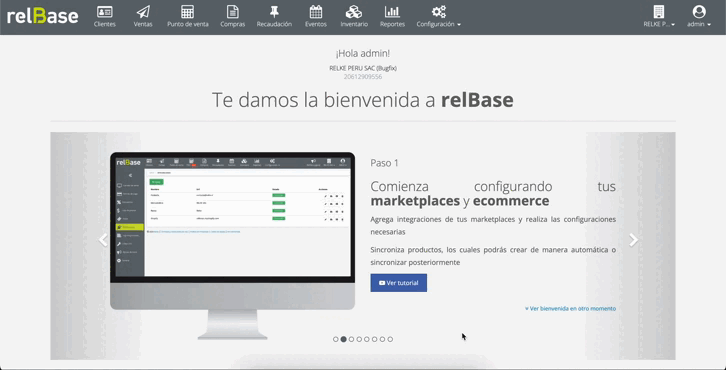Click 'RELKE PERU SAC (Bugfix)' company text
This screenshot has height=370, width=726.
(363, 68)
